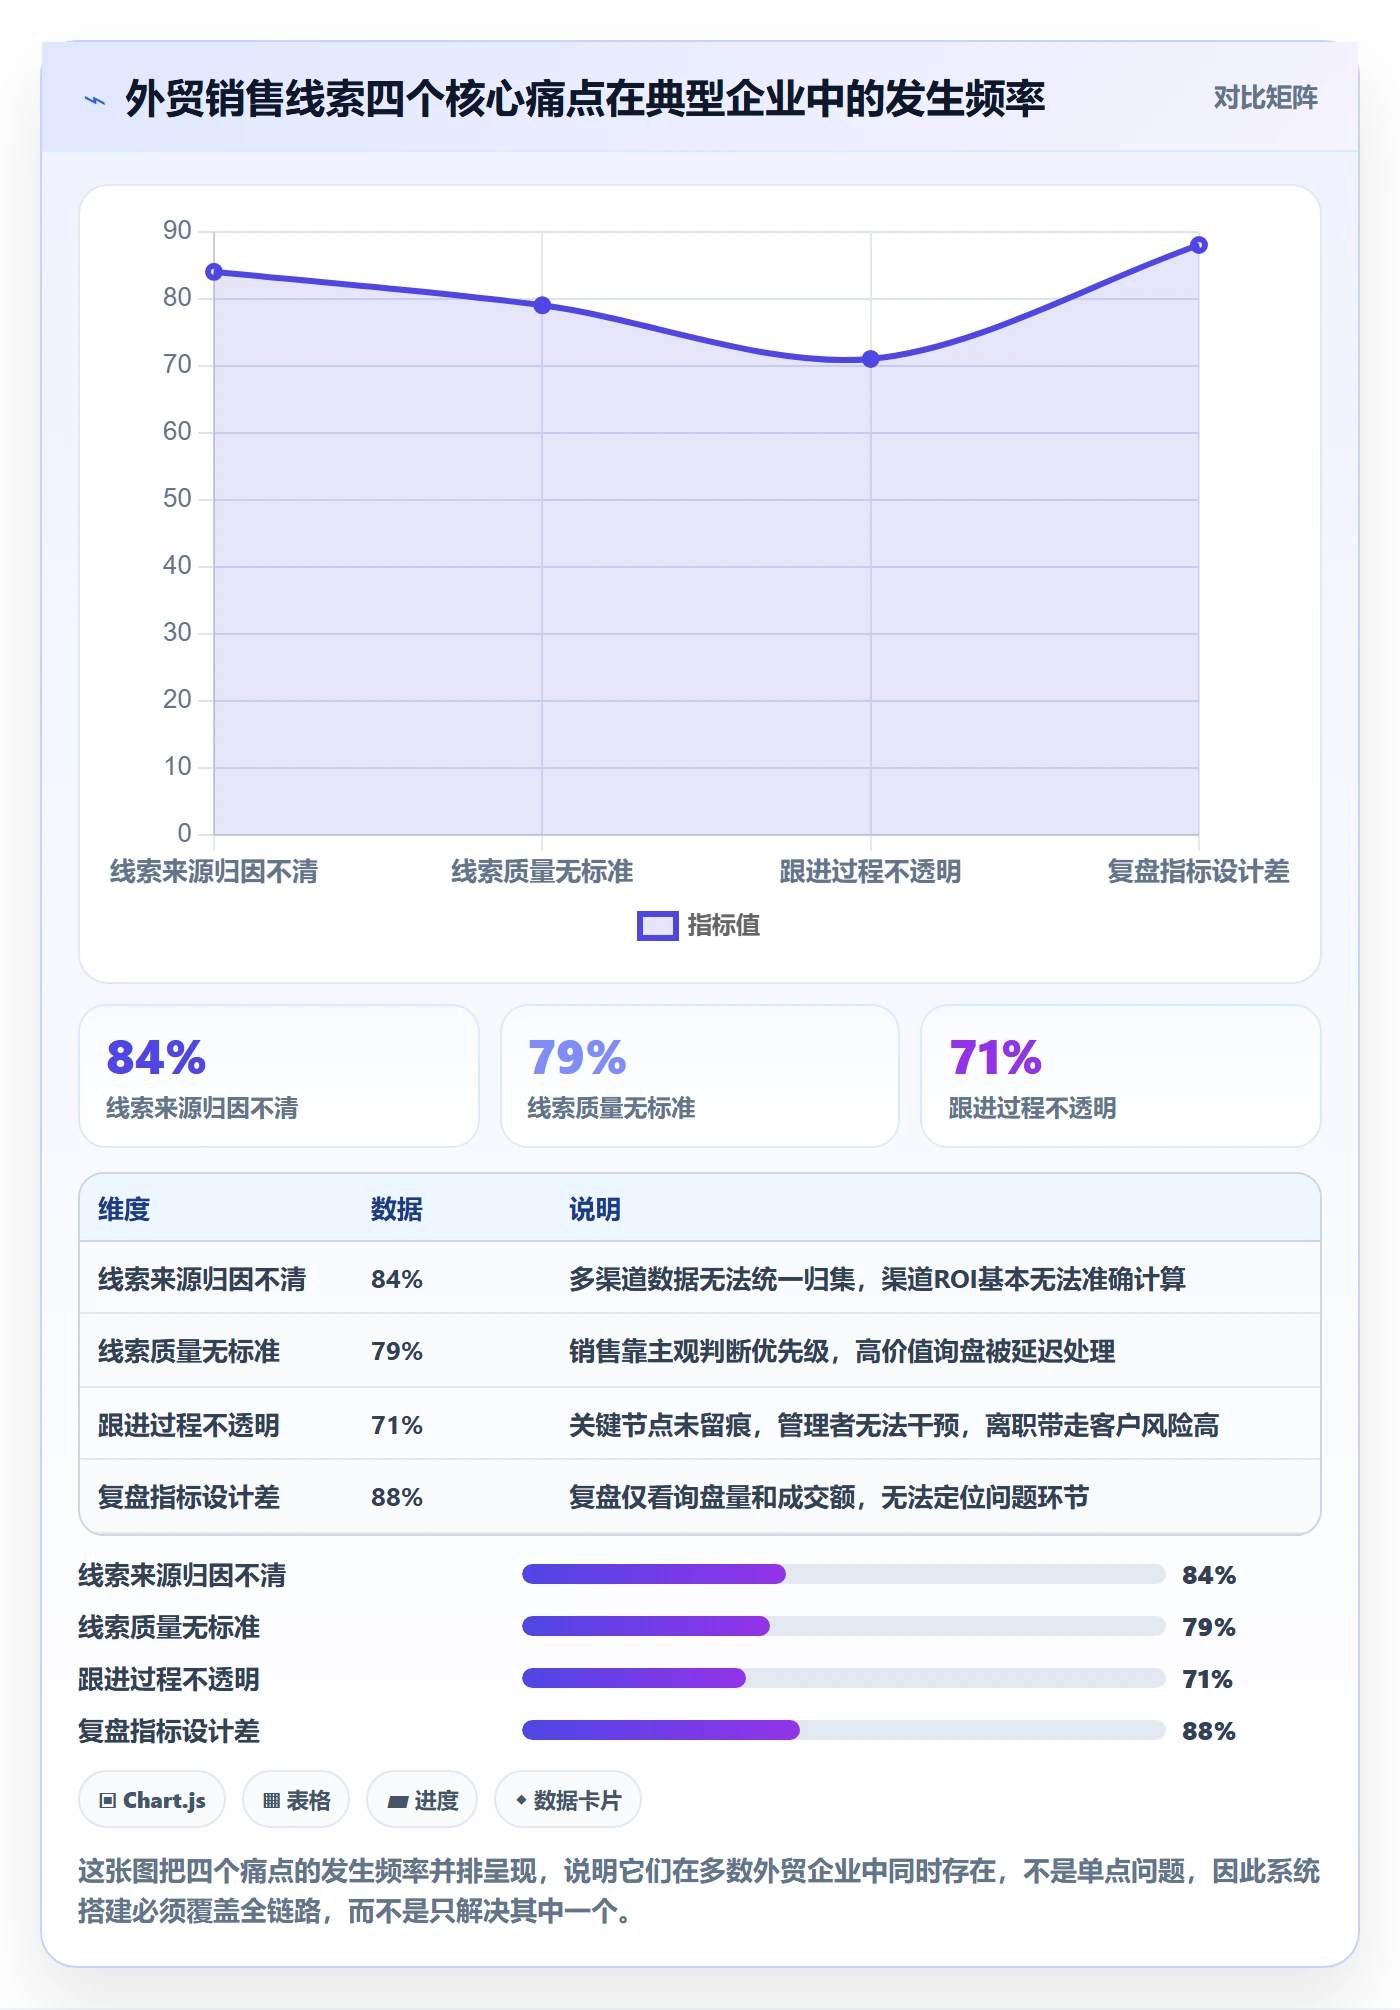The image size is (1400, 2010).
Task: Click the 线索质量无标准 progress bar
Action: click(843, 1627)
